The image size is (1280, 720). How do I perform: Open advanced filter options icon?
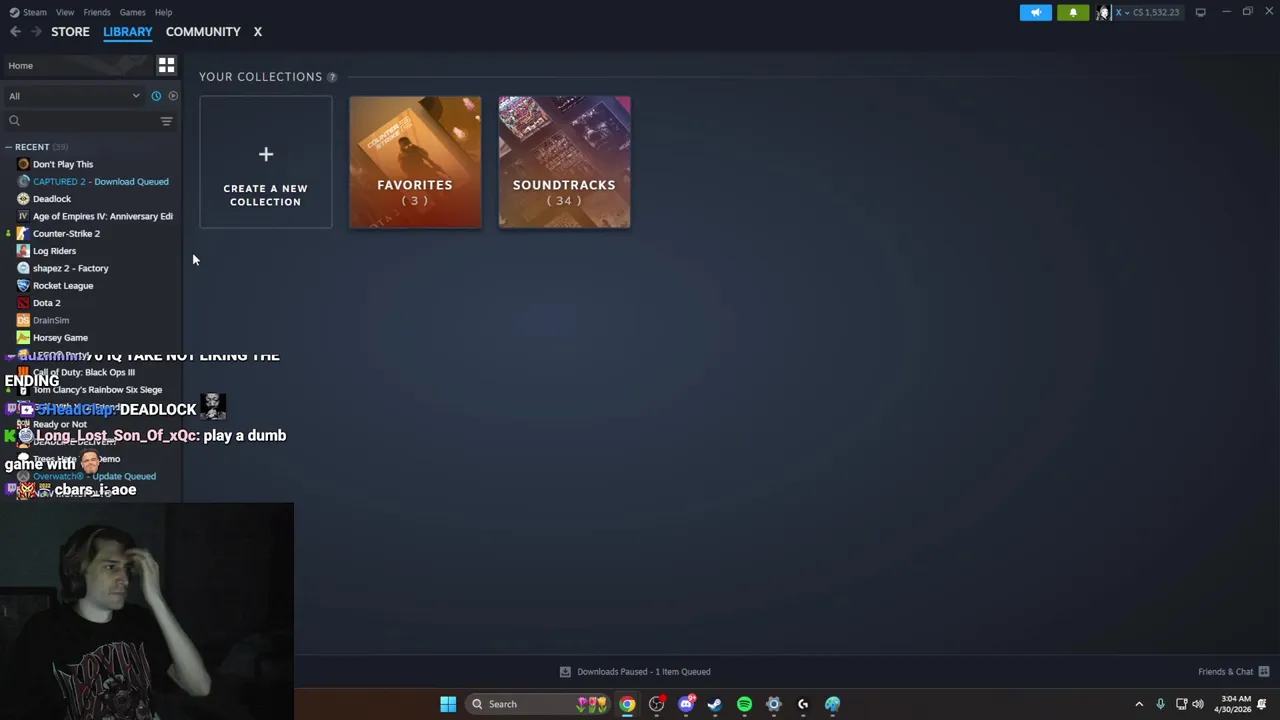click(167, 121)
